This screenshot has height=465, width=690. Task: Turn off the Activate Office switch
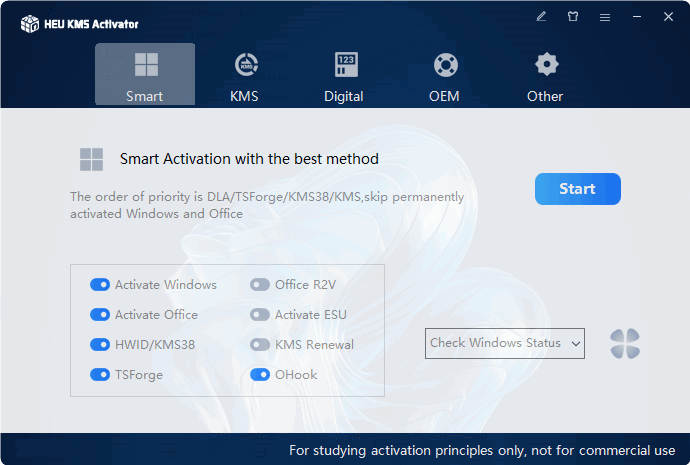(100, 315)
